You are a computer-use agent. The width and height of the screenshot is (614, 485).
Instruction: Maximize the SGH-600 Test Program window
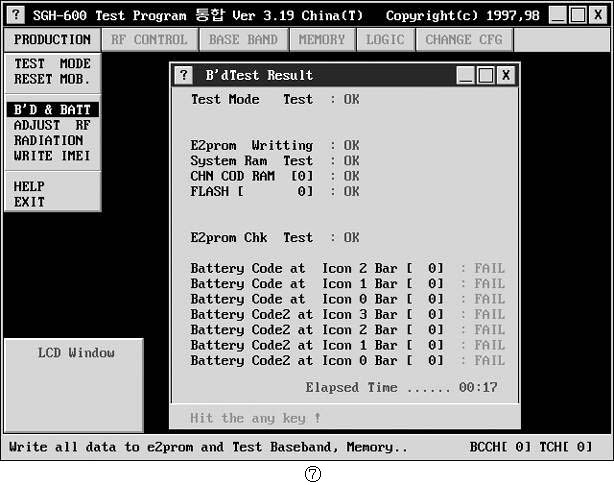tap(577, 16)
